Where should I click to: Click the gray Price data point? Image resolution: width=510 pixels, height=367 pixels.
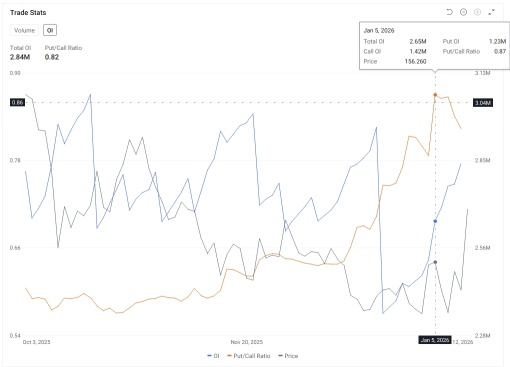pos(435,262)
